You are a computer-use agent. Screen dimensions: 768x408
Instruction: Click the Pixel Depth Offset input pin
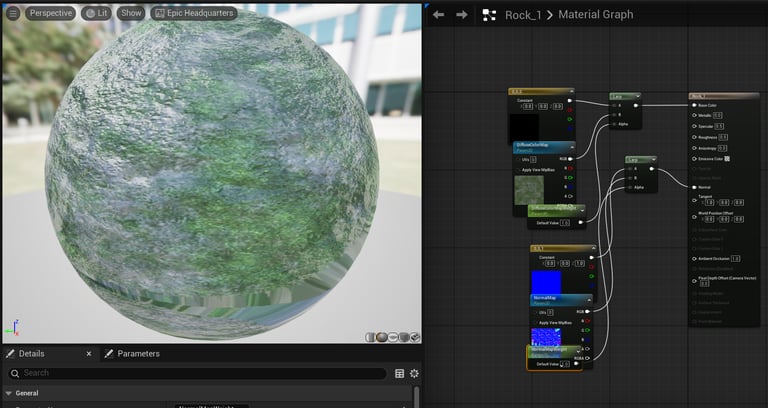point(694,281)
